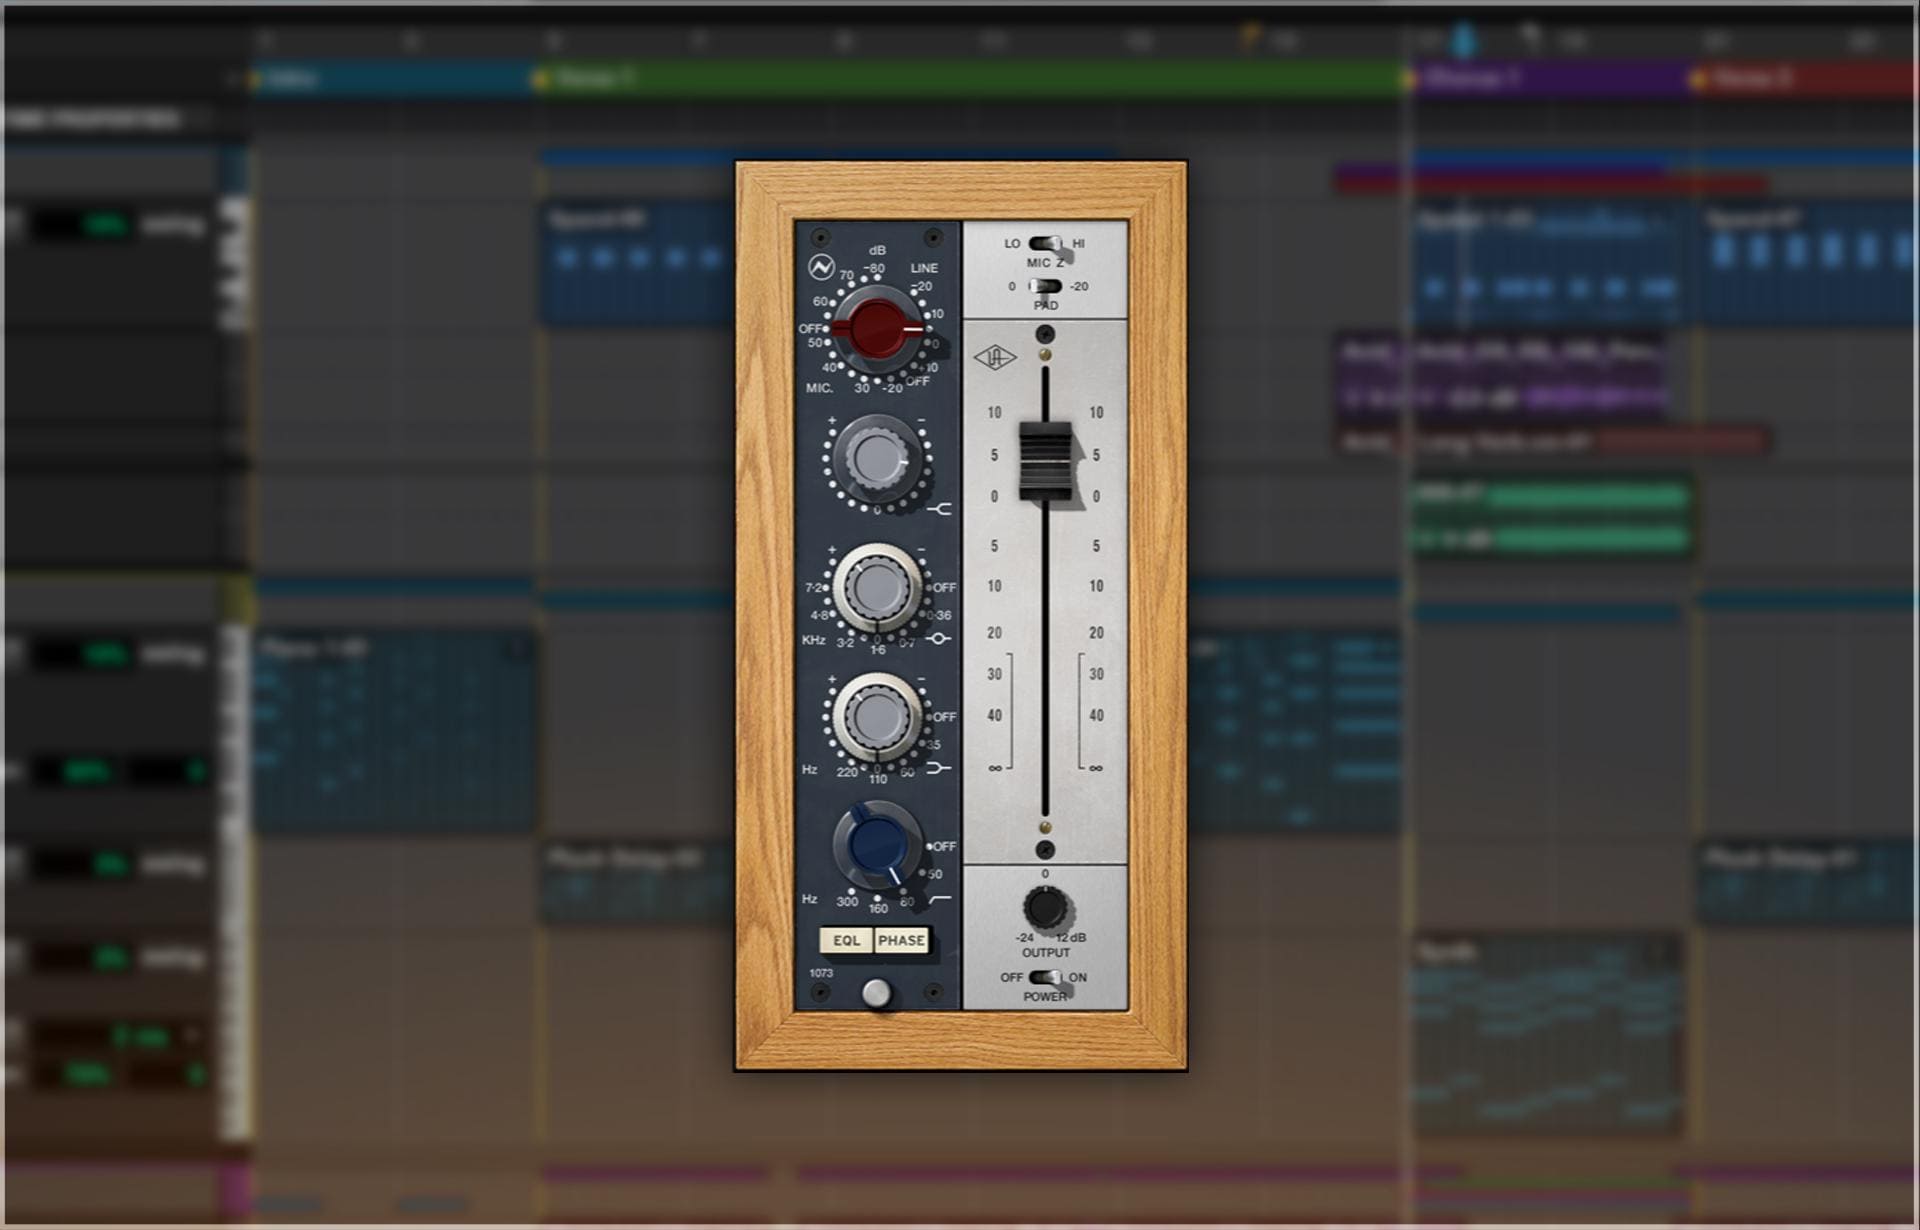Screen dimensions: 1920x1230
Task: Click the blue high-pass filter knob
Action: point(877,846)
